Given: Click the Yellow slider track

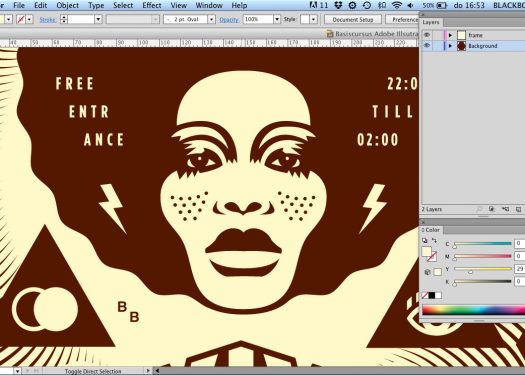Looking at the screenshot, I should click(x=483, y=269).
